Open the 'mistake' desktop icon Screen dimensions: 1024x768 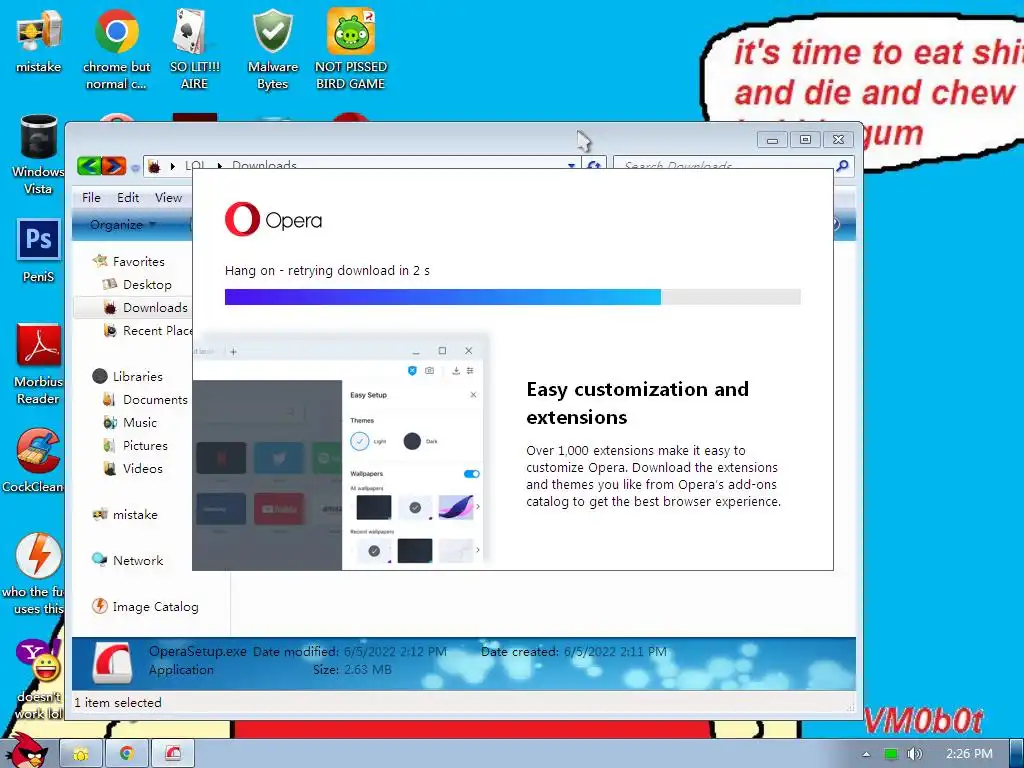39,41
